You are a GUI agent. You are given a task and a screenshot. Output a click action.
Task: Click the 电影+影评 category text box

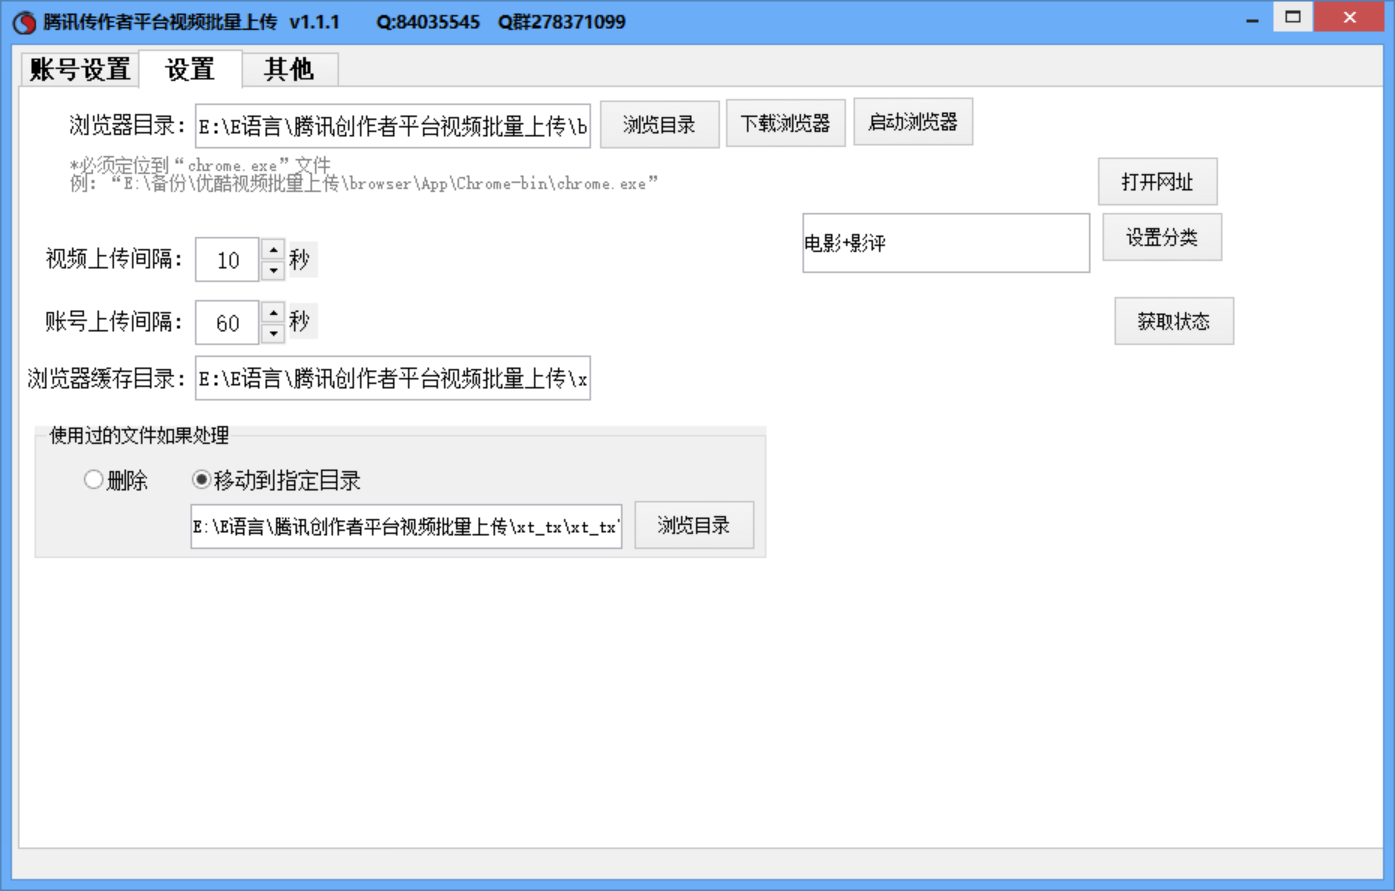(x=946, y=242)
